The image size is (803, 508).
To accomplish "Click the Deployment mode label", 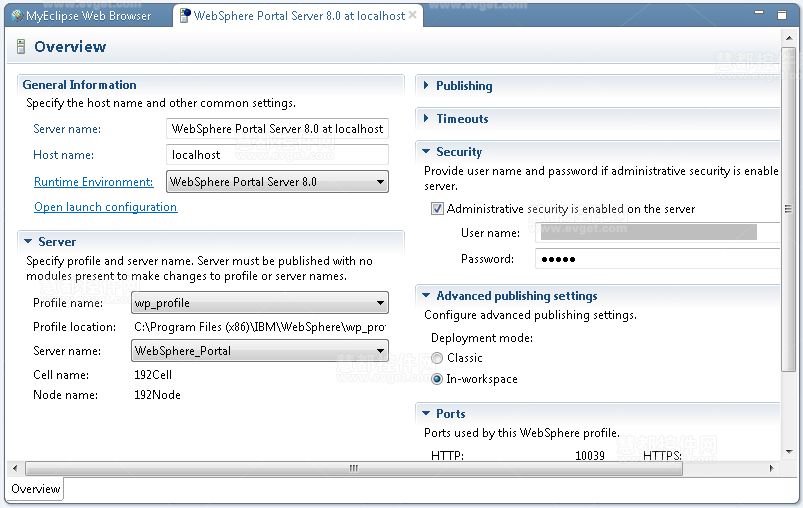I will pyautogui.click(x=482, y=338).
